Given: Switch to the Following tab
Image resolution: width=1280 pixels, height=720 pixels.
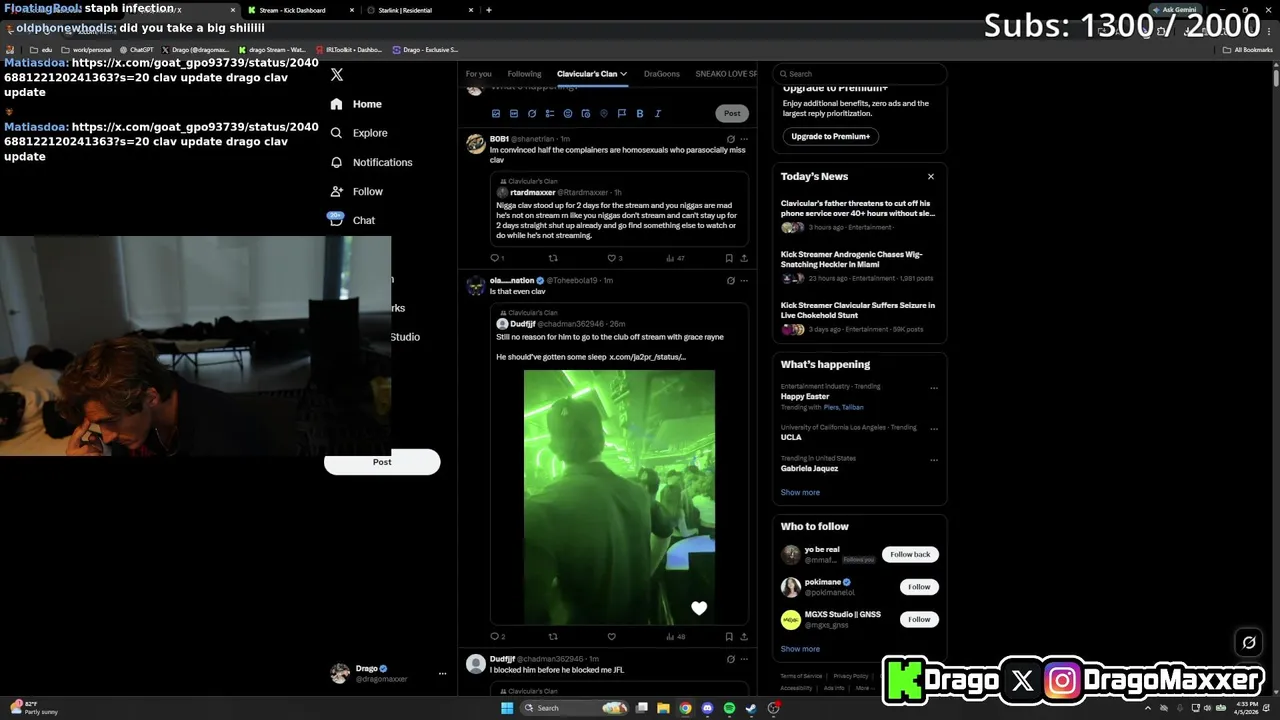Looking at the screenshot, I should point(524,74).
